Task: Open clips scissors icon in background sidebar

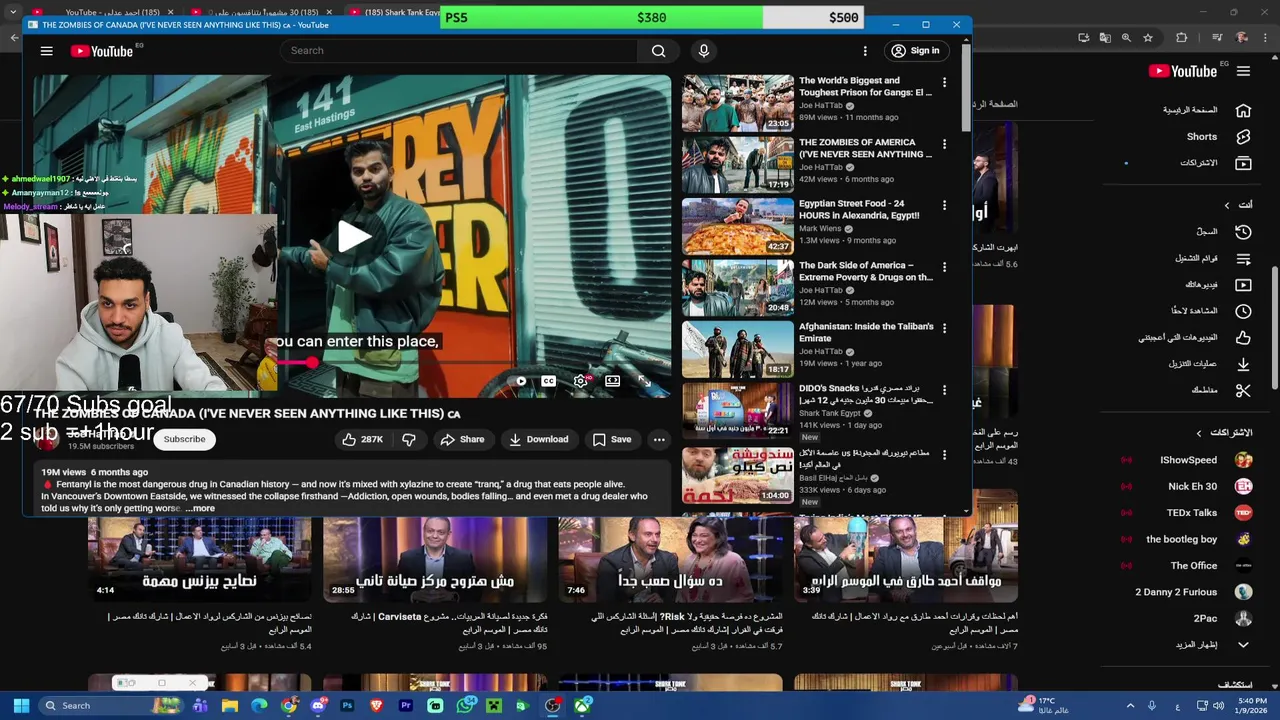Action: (x=1243, y=390)
